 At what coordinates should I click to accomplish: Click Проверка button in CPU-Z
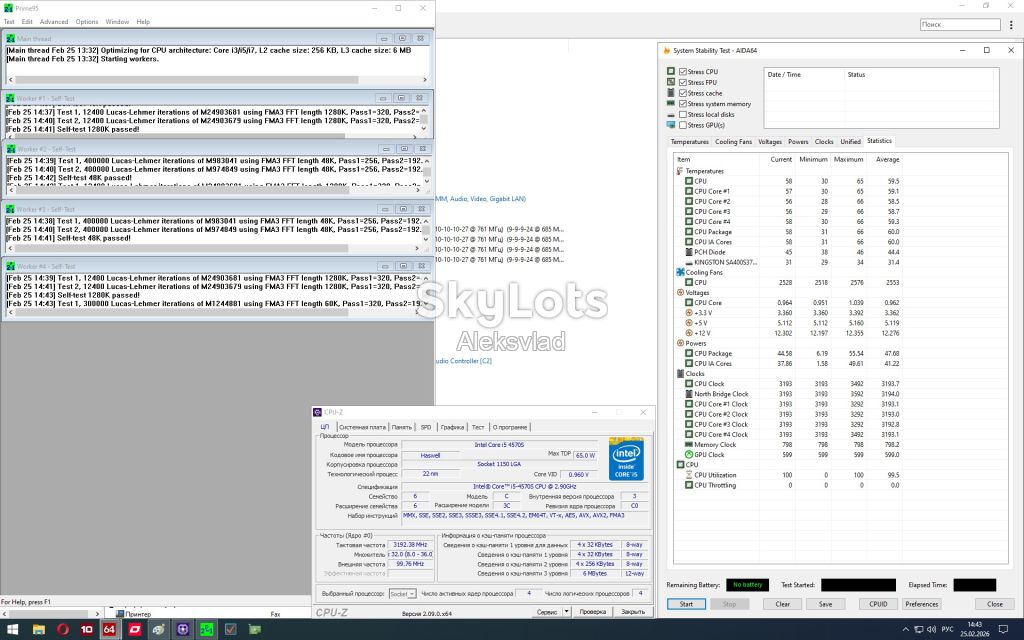pos(592,612)
